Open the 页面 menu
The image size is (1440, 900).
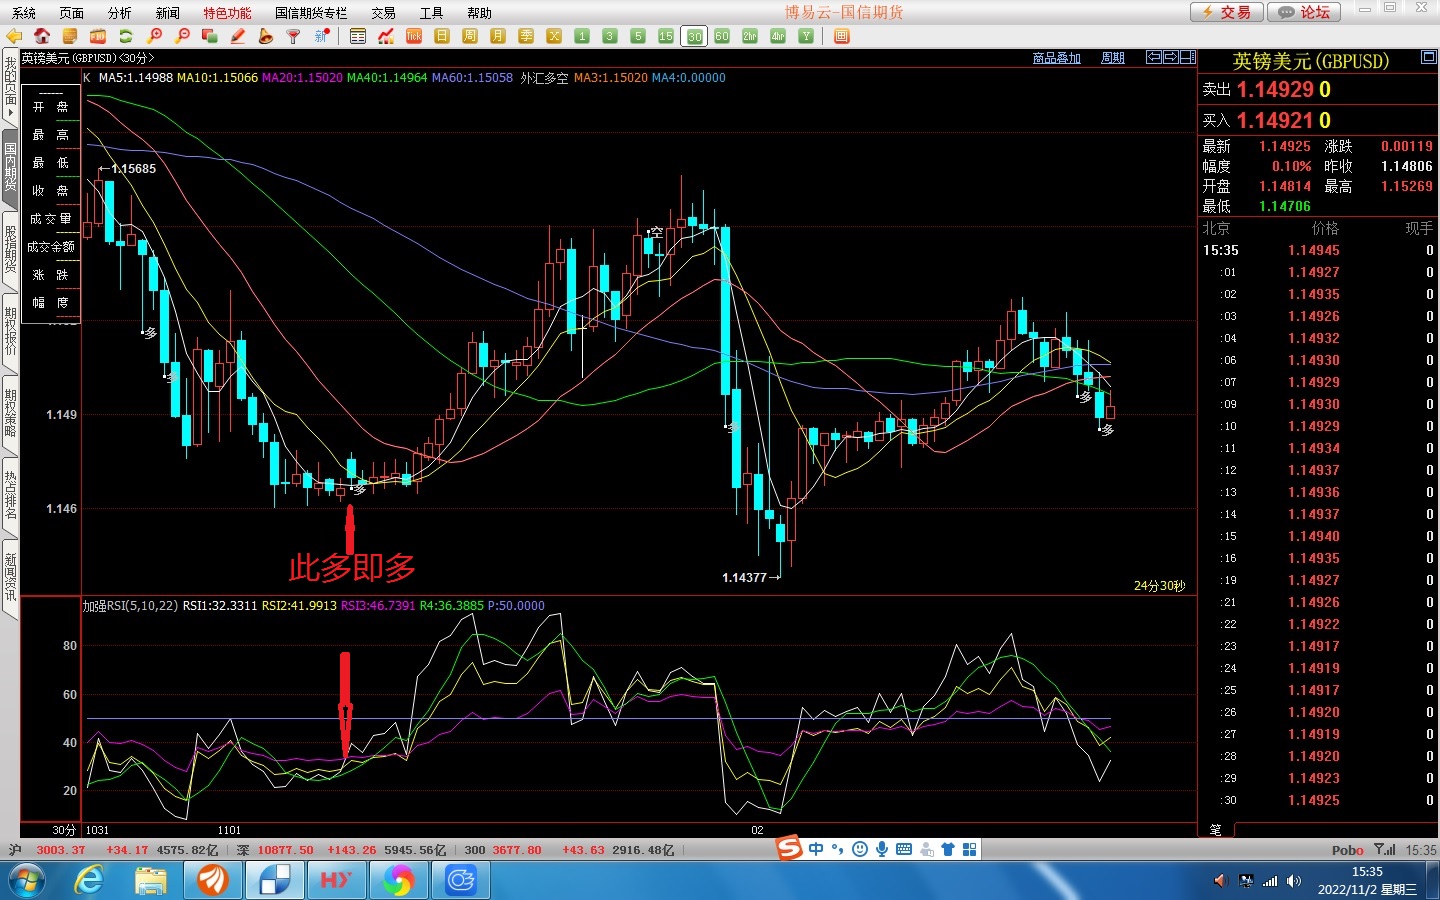(x=72, y=13)
